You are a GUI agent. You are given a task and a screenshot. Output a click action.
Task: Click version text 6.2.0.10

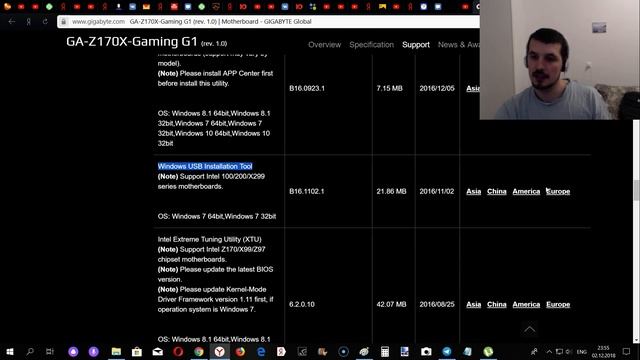tap(302, 304)
